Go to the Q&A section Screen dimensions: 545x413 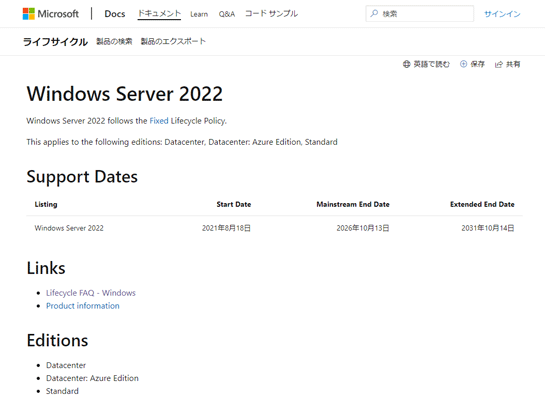point(227,14)
